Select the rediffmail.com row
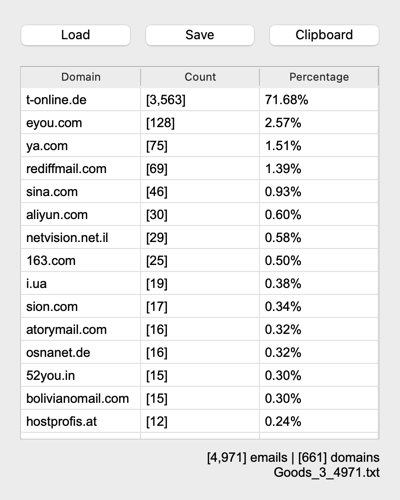Image resolution: width=400 pixels, height=500 pixels. (200, 169)
